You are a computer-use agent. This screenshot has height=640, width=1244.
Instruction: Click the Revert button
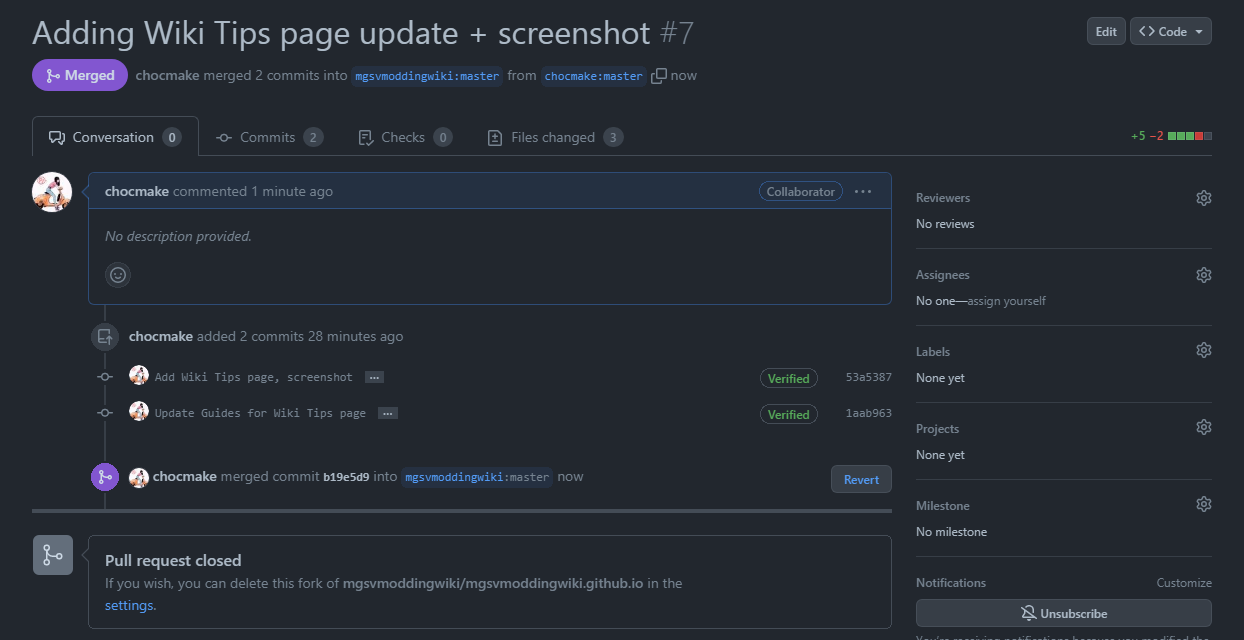click(861, 479)
